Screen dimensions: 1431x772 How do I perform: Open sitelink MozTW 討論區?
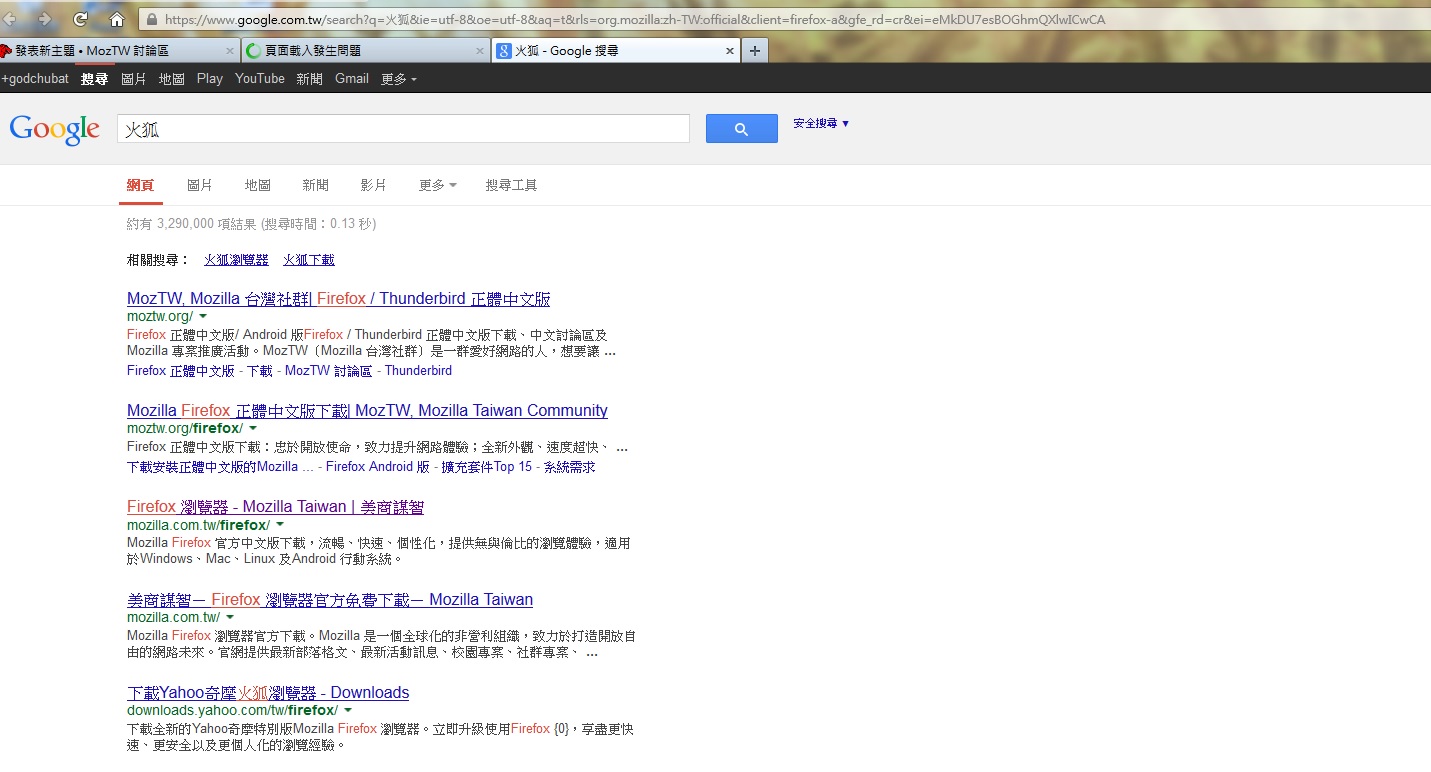point(328,371)
